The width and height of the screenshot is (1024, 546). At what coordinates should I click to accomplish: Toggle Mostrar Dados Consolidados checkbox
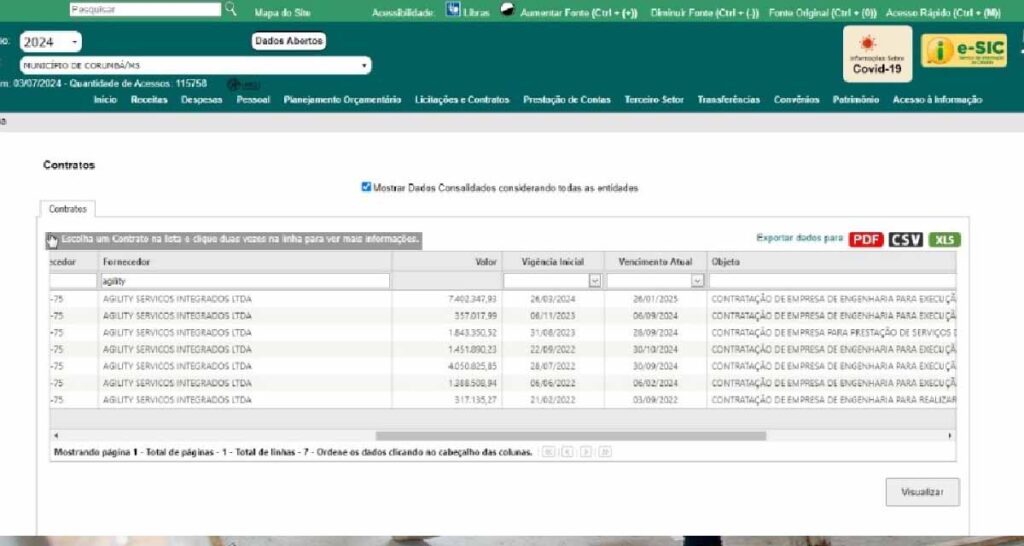click(x=366, y=187)
